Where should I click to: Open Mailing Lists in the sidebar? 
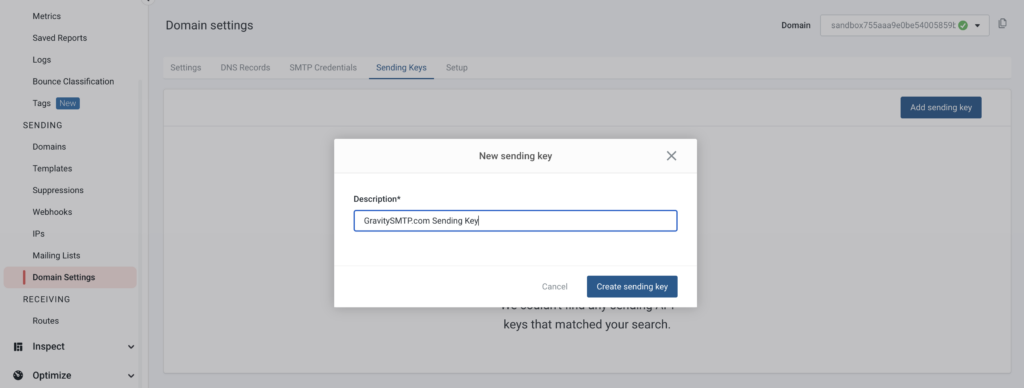(x=56, y=255)
